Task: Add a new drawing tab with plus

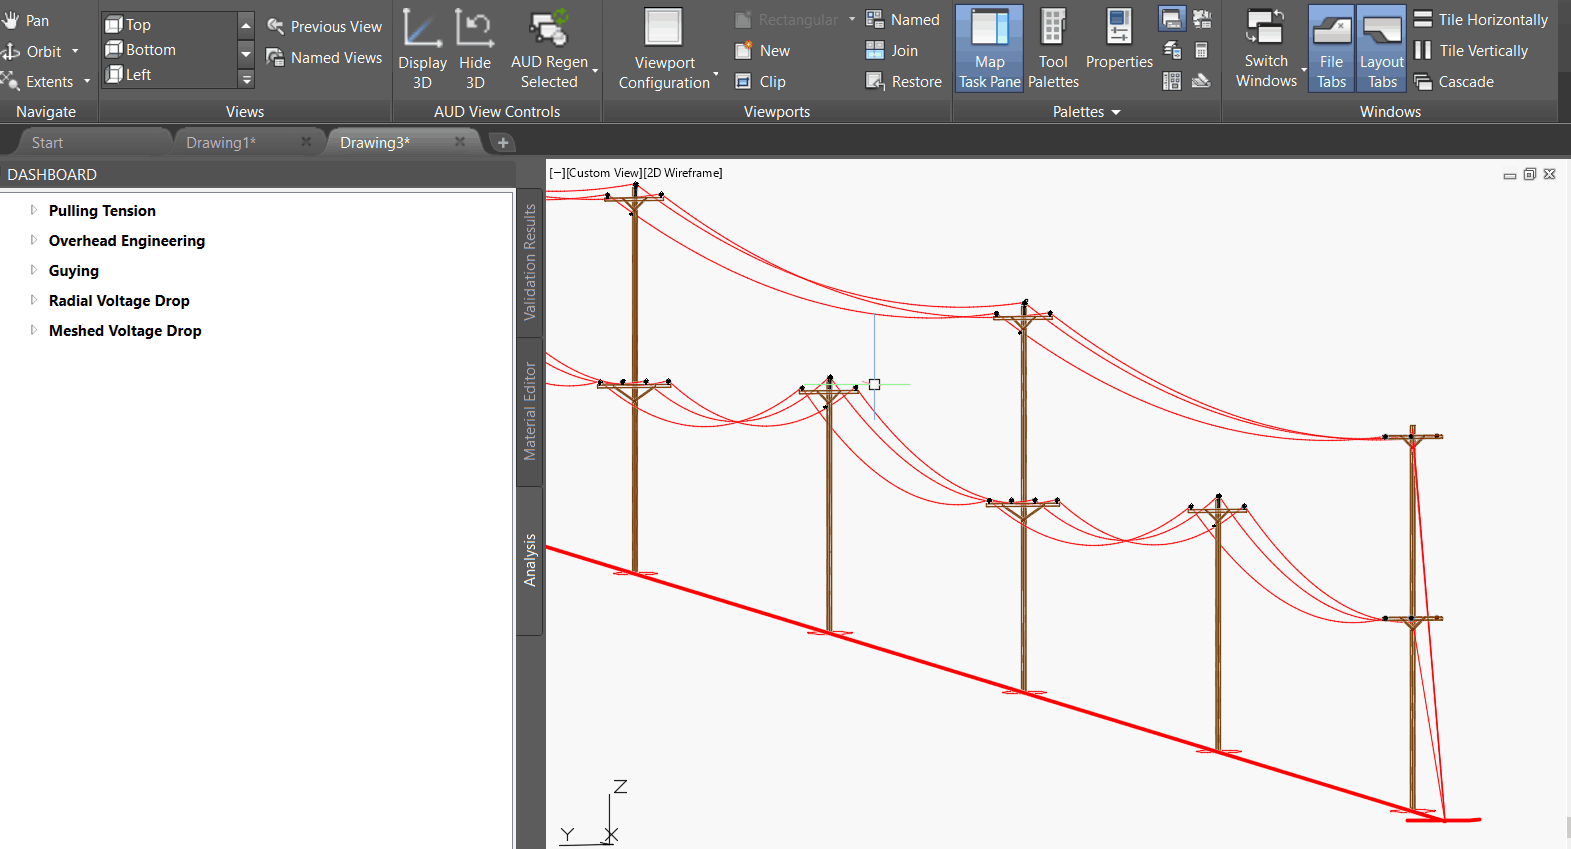Action: coord(503,143)
